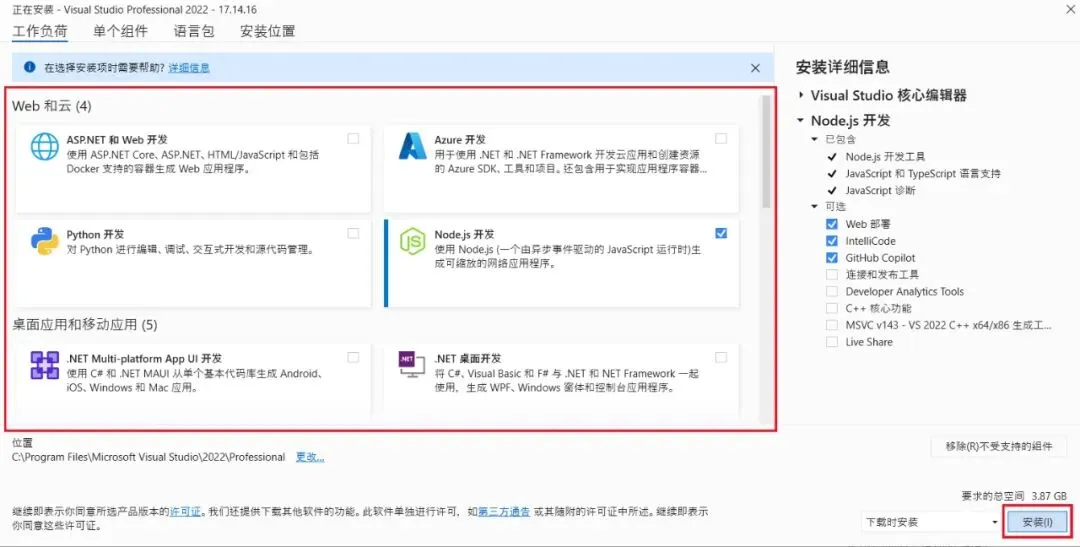Select the Azure 开发 workload card

click(561, 169)
